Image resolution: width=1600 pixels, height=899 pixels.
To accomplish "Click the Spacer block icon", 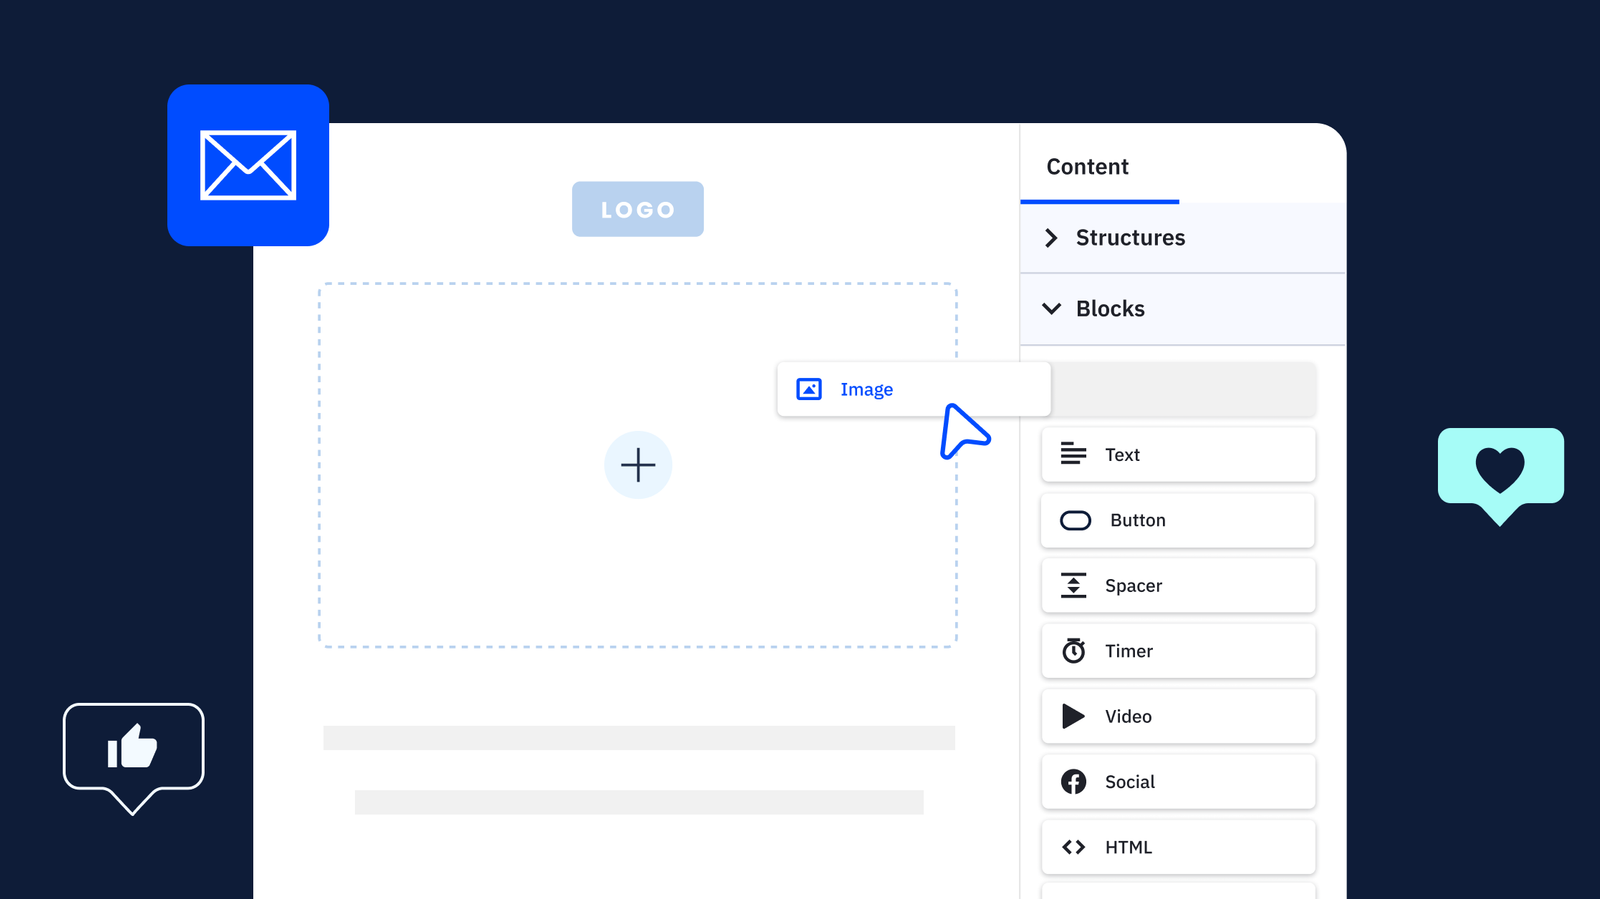I will [x=1073, y=586].
